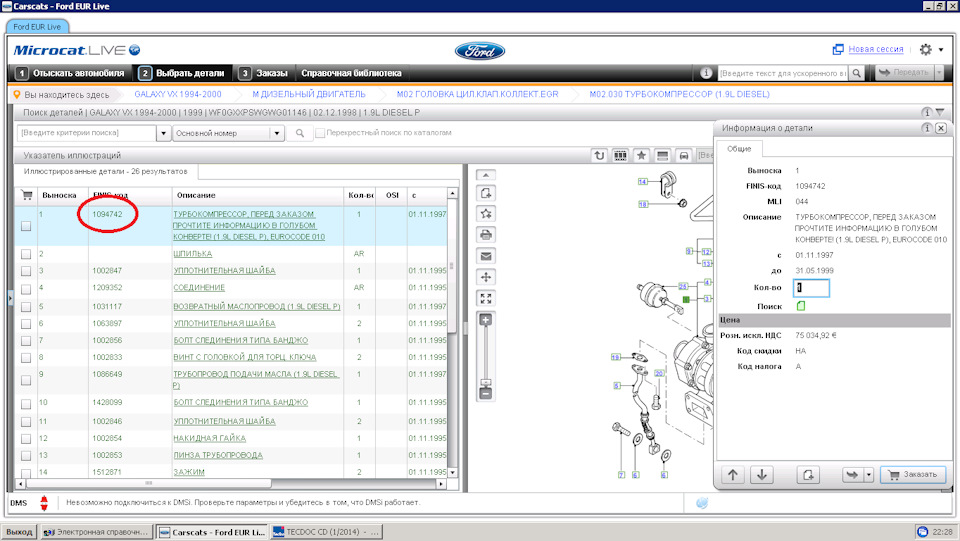Go to the next part with the down arrow
This screenshot has height=541, width=960.
click(x=762, y=475)
